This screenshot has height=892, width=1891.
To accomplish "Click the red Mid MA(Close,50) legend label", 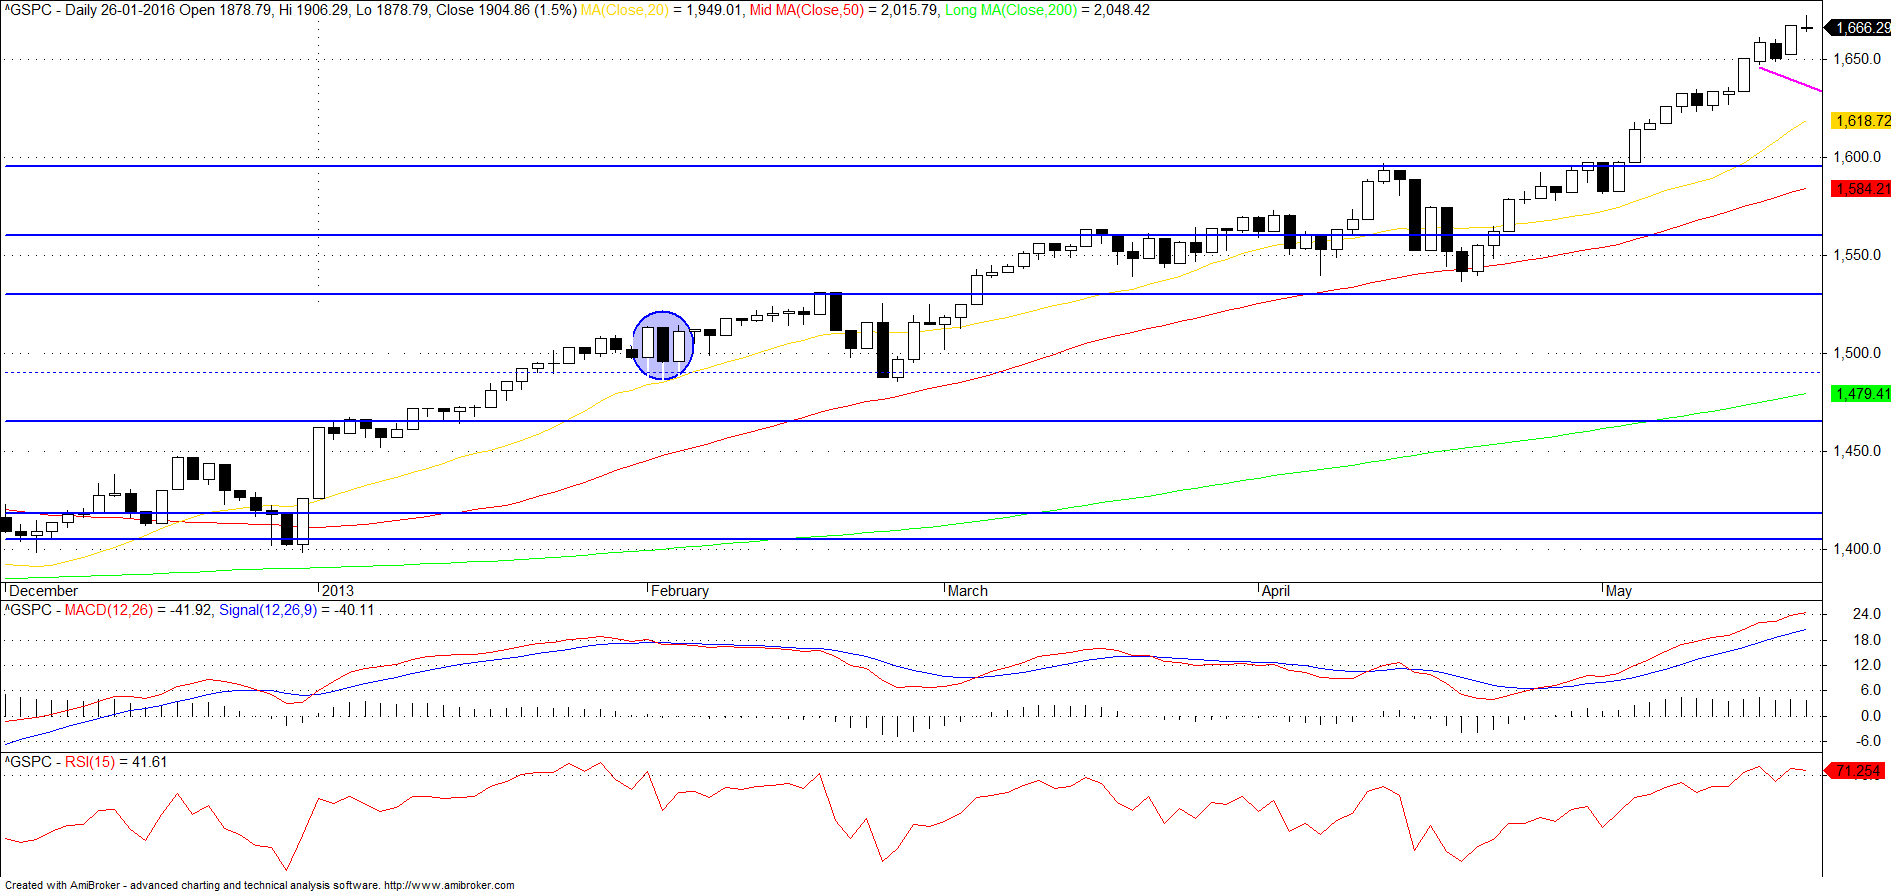I will click(x=807, y=10).
